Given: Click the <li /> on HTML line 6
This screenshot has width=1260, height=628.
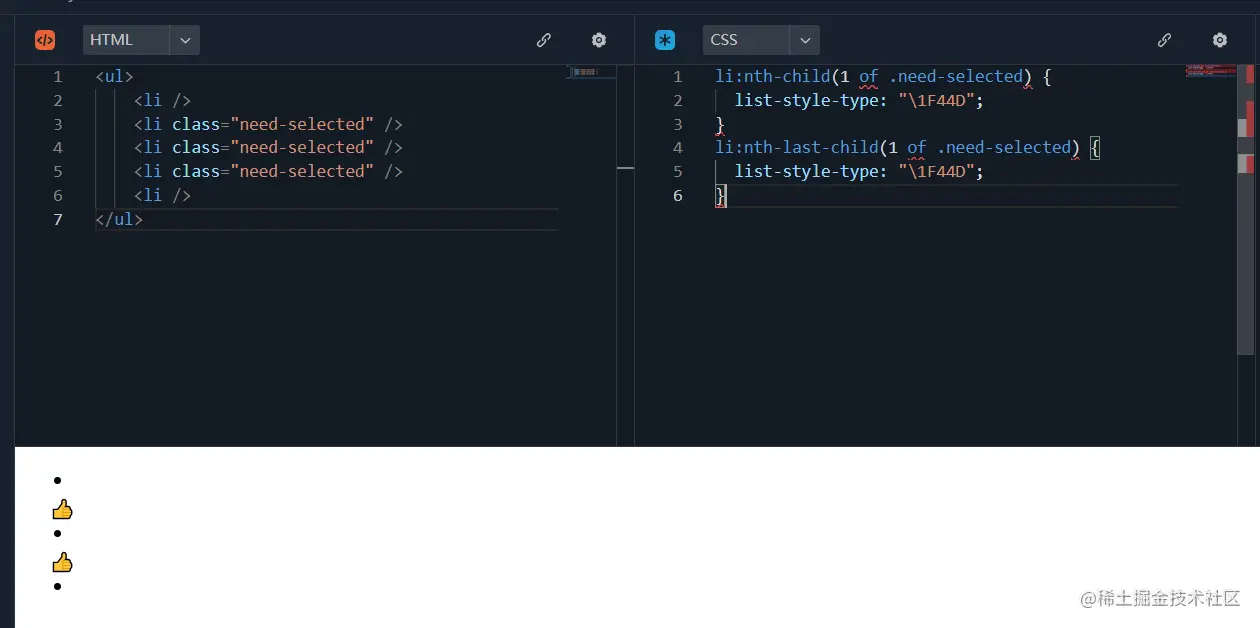Looking at the screenshot, I should point(162,195).
